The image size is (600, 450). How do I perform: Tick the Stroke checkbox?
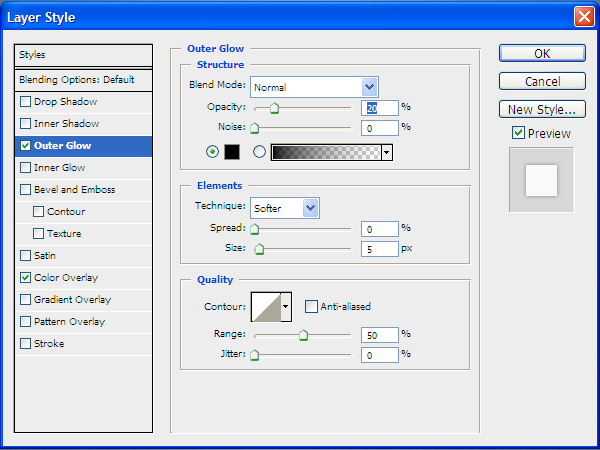coord(25,344)
